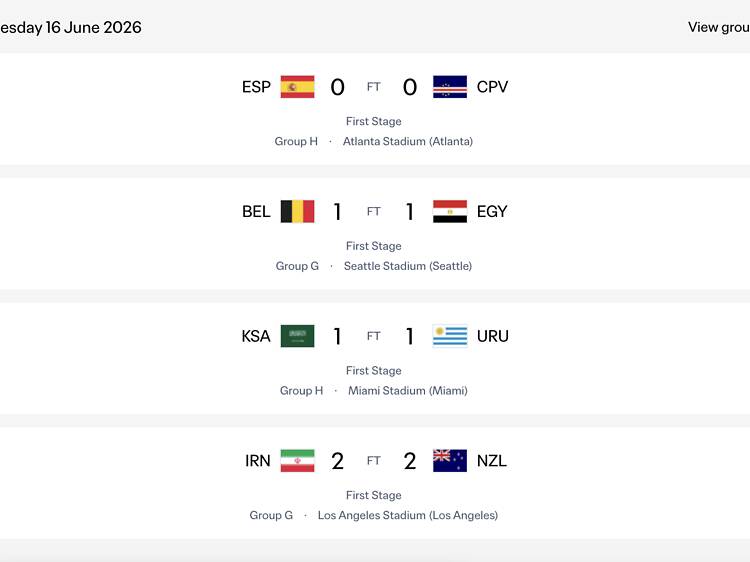The height and width of the screenshot is (562, 750).
Task: Open the CPV team name
Action: [492, 87]
